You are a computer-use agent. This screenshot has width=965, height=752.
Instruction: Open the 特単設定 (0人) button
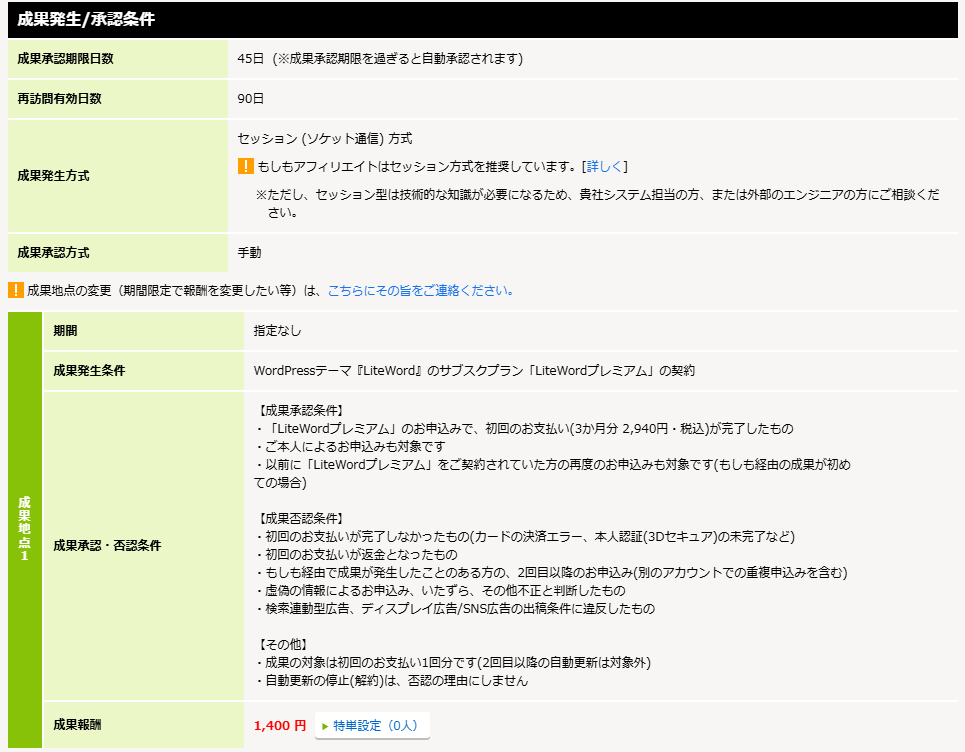pyautogui.click(x=372, y=726)
